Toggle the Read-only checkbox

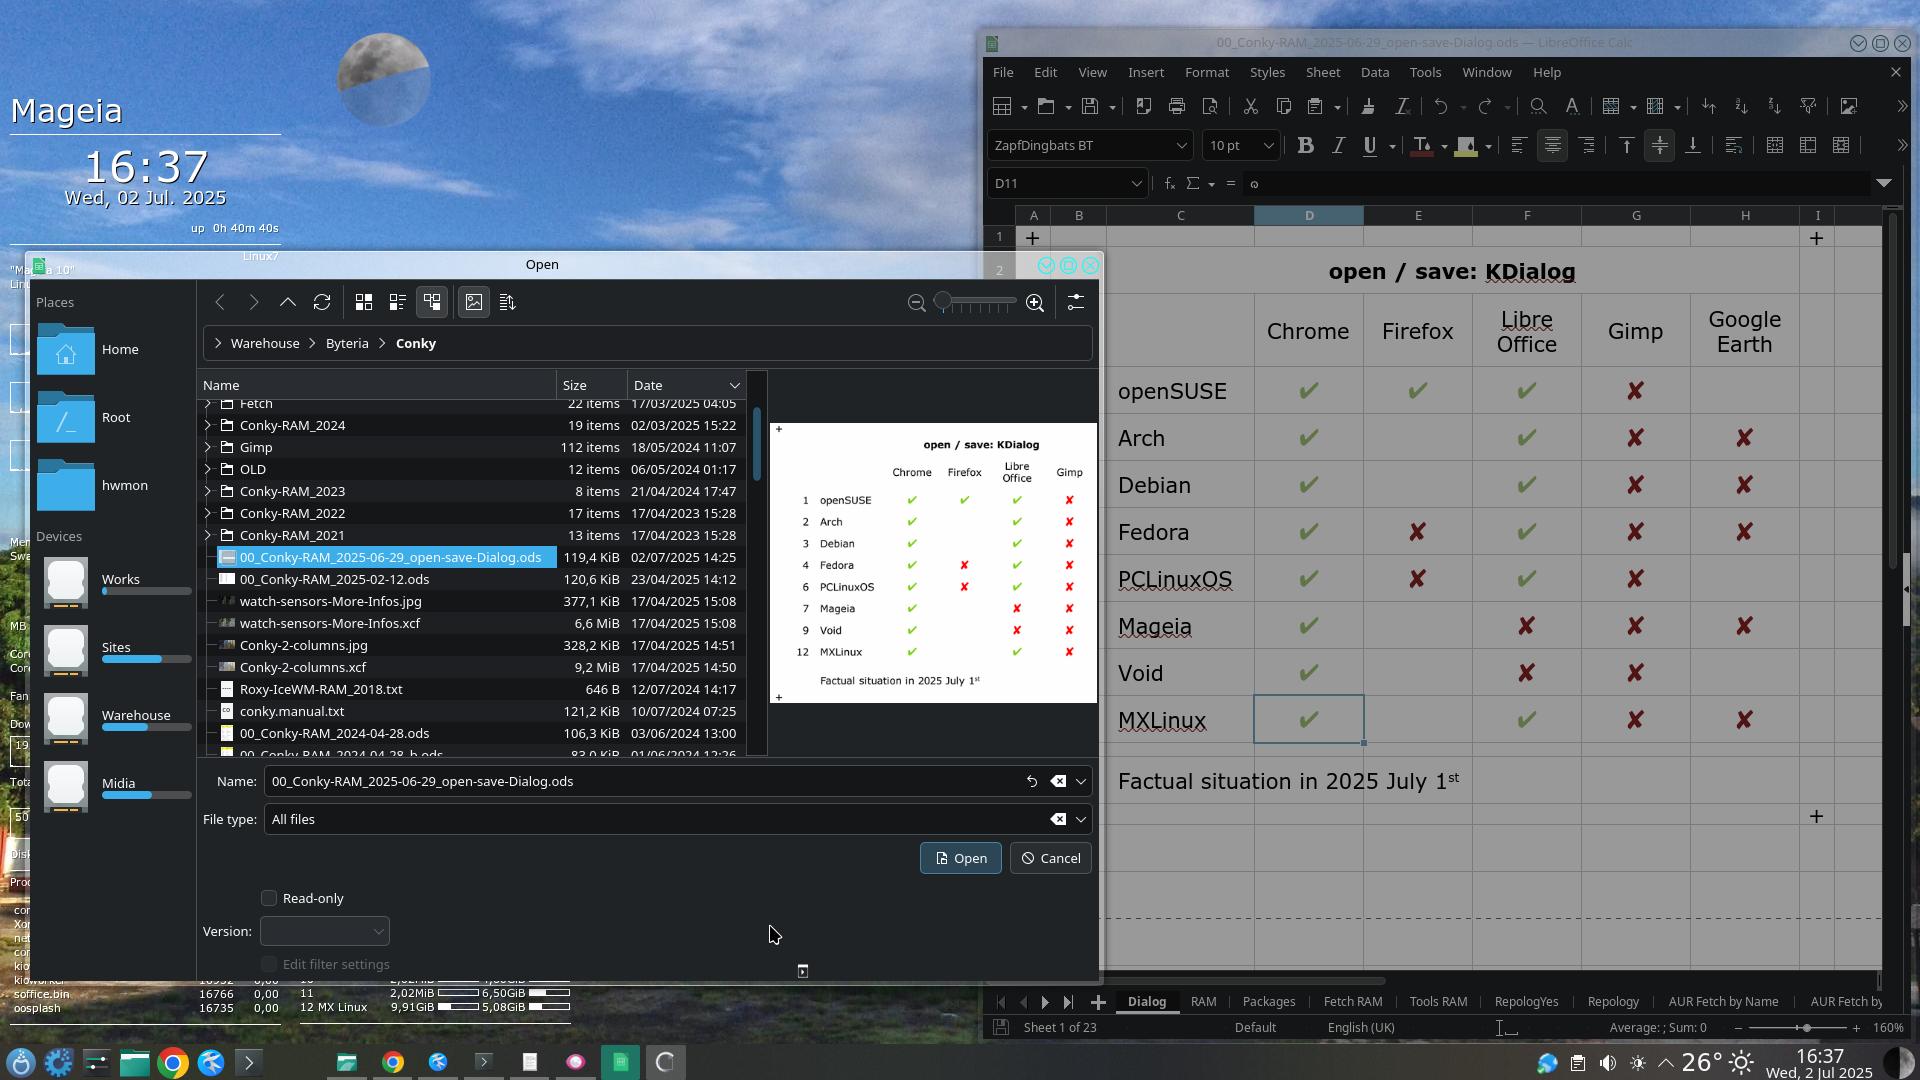(x=269, y=898)
